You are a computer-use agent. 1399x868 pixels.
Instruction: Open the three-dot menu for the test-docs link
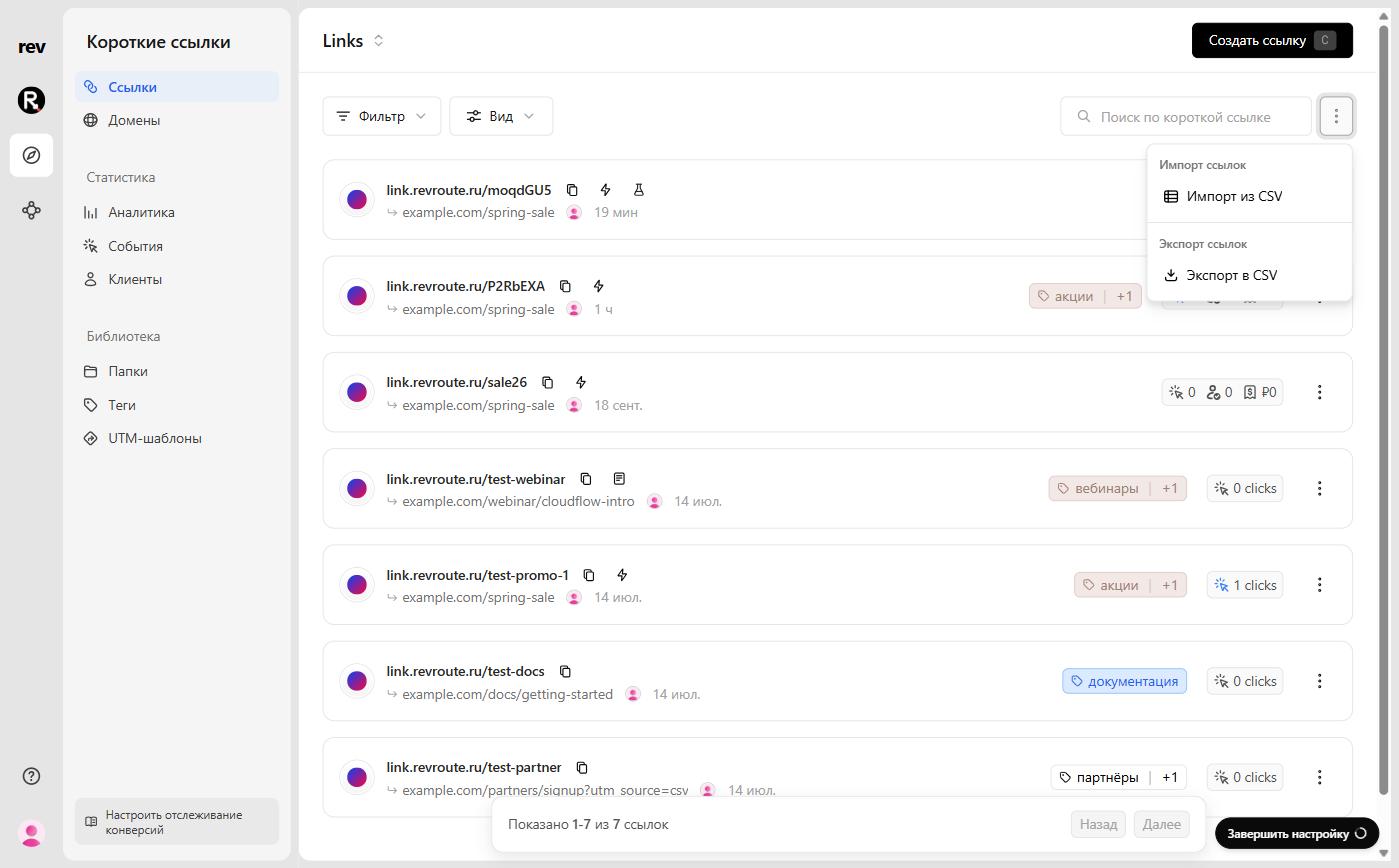(1319, 681)
